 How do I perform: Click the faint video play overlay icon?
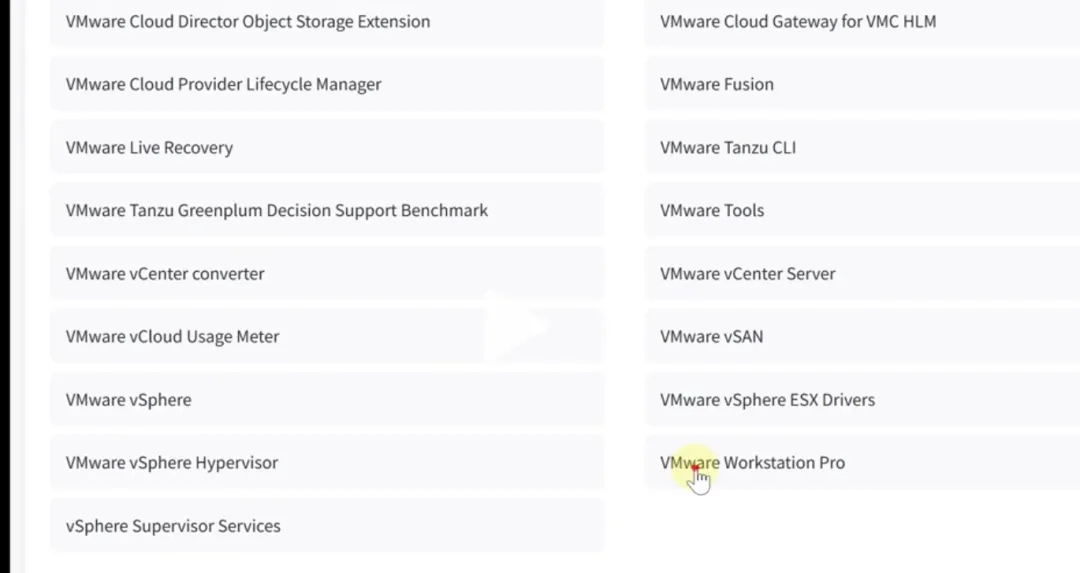(518, 326)
